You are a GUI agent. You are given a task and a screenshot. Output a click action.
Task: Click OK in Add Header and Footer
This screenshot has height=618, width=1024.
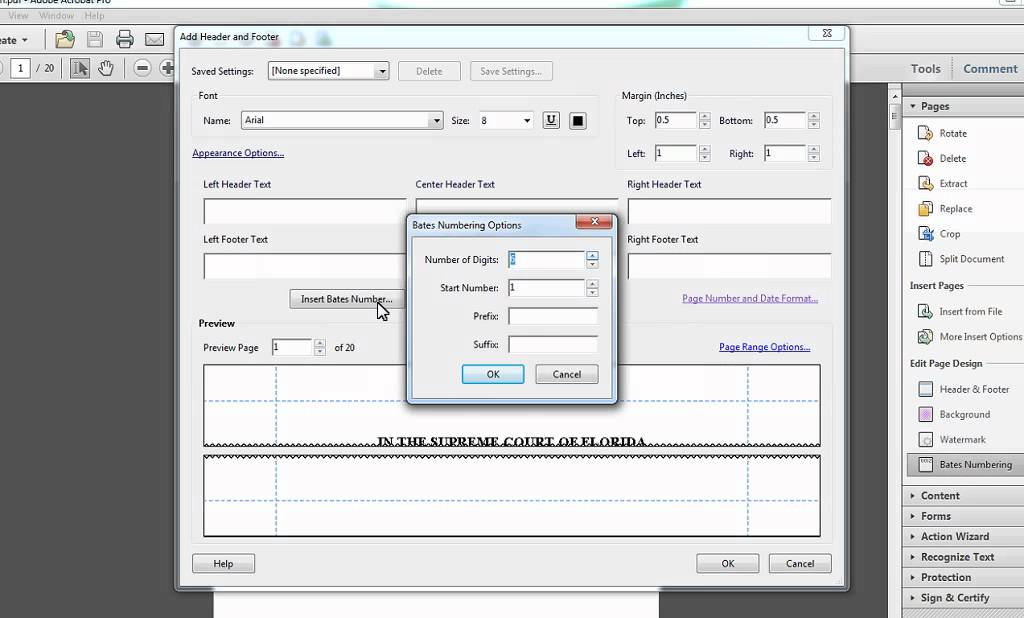(x=728, y=564)
